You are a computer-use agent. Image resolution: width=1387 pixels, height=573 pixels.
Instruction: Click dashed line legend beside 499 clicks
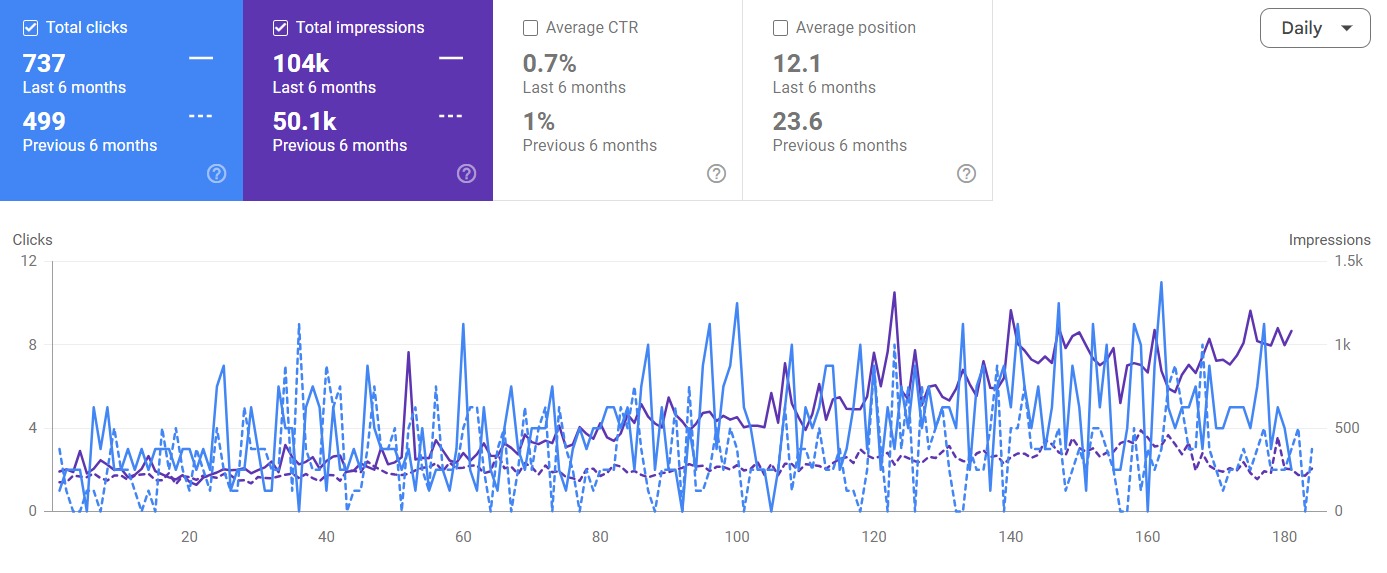[201, 116]
